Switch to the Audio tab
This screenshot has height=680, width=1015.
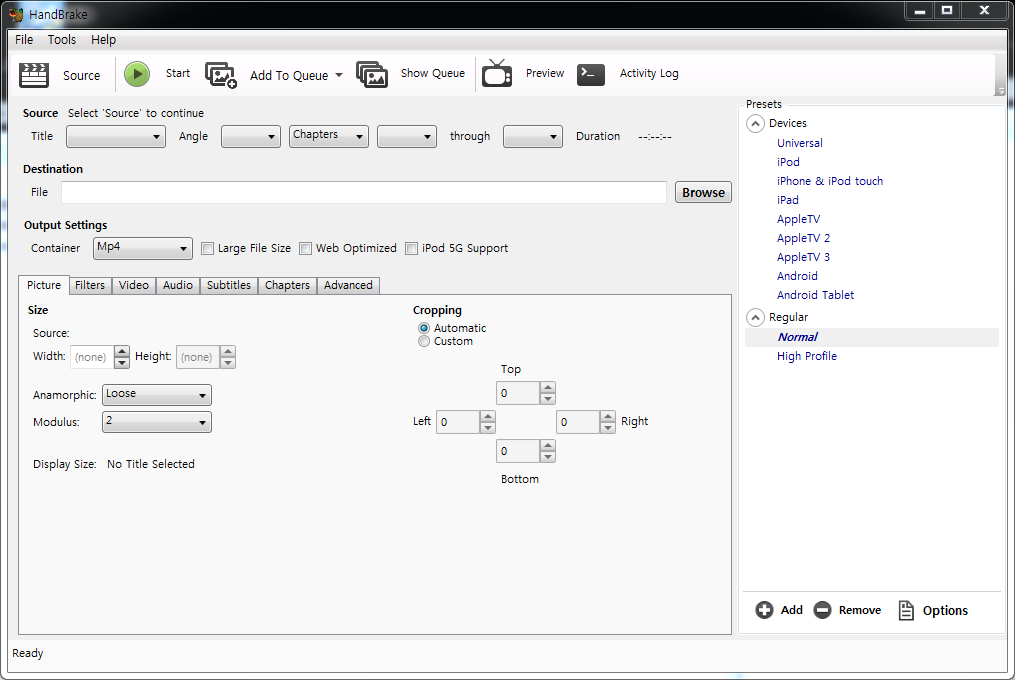point(178,286)
